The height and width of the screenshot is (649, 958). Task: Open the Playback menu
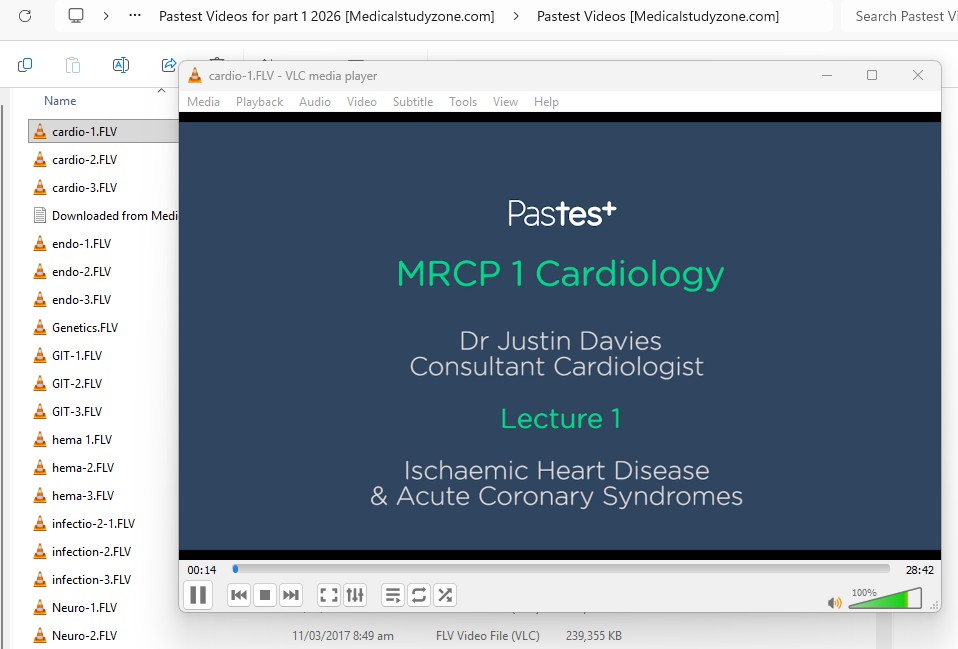[x=260, y=101]
